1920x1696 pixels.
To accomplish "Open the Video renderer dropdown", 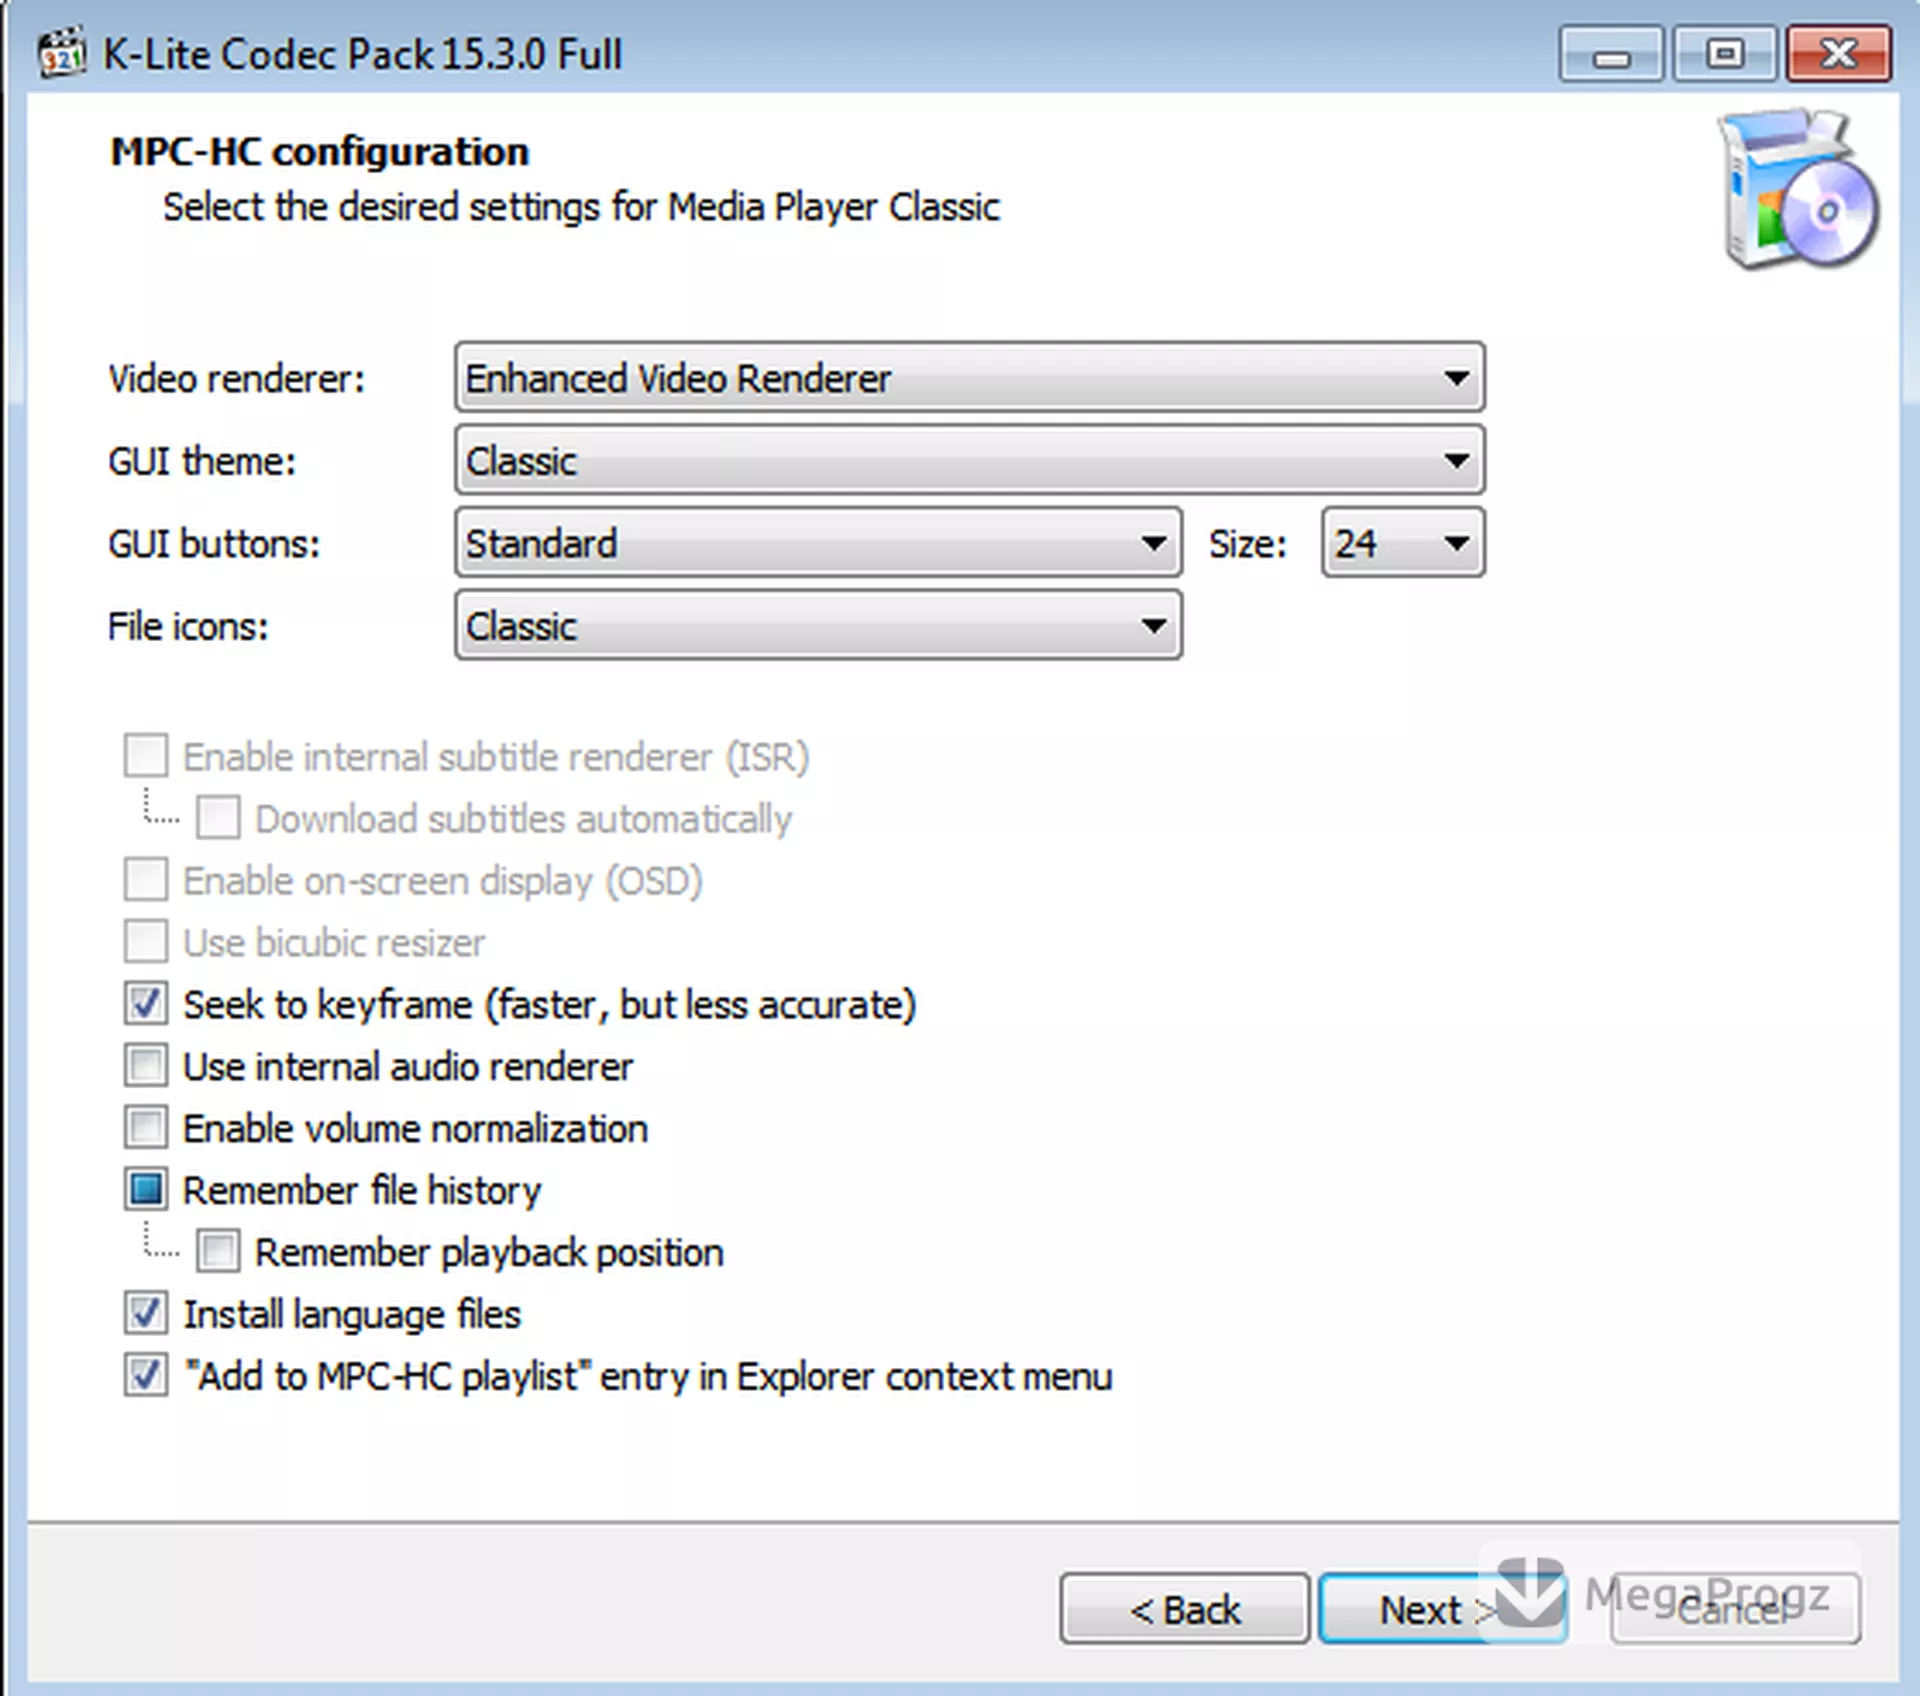I will 969,377.
